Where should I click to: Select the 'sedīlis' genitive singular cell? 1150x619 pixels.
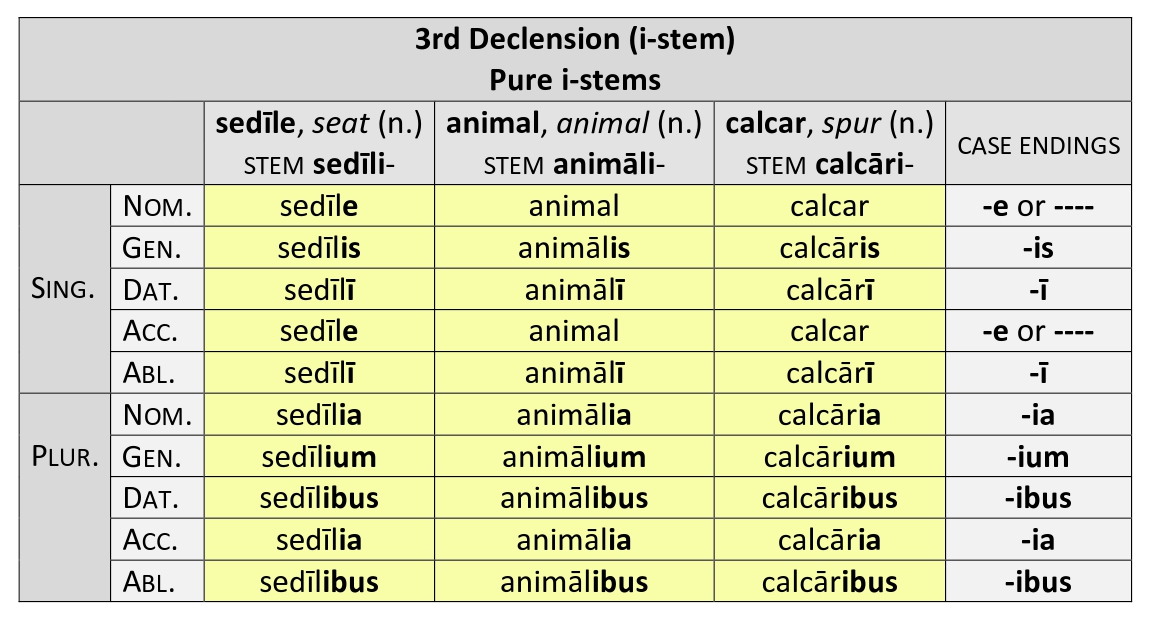(x=319, y=248)
